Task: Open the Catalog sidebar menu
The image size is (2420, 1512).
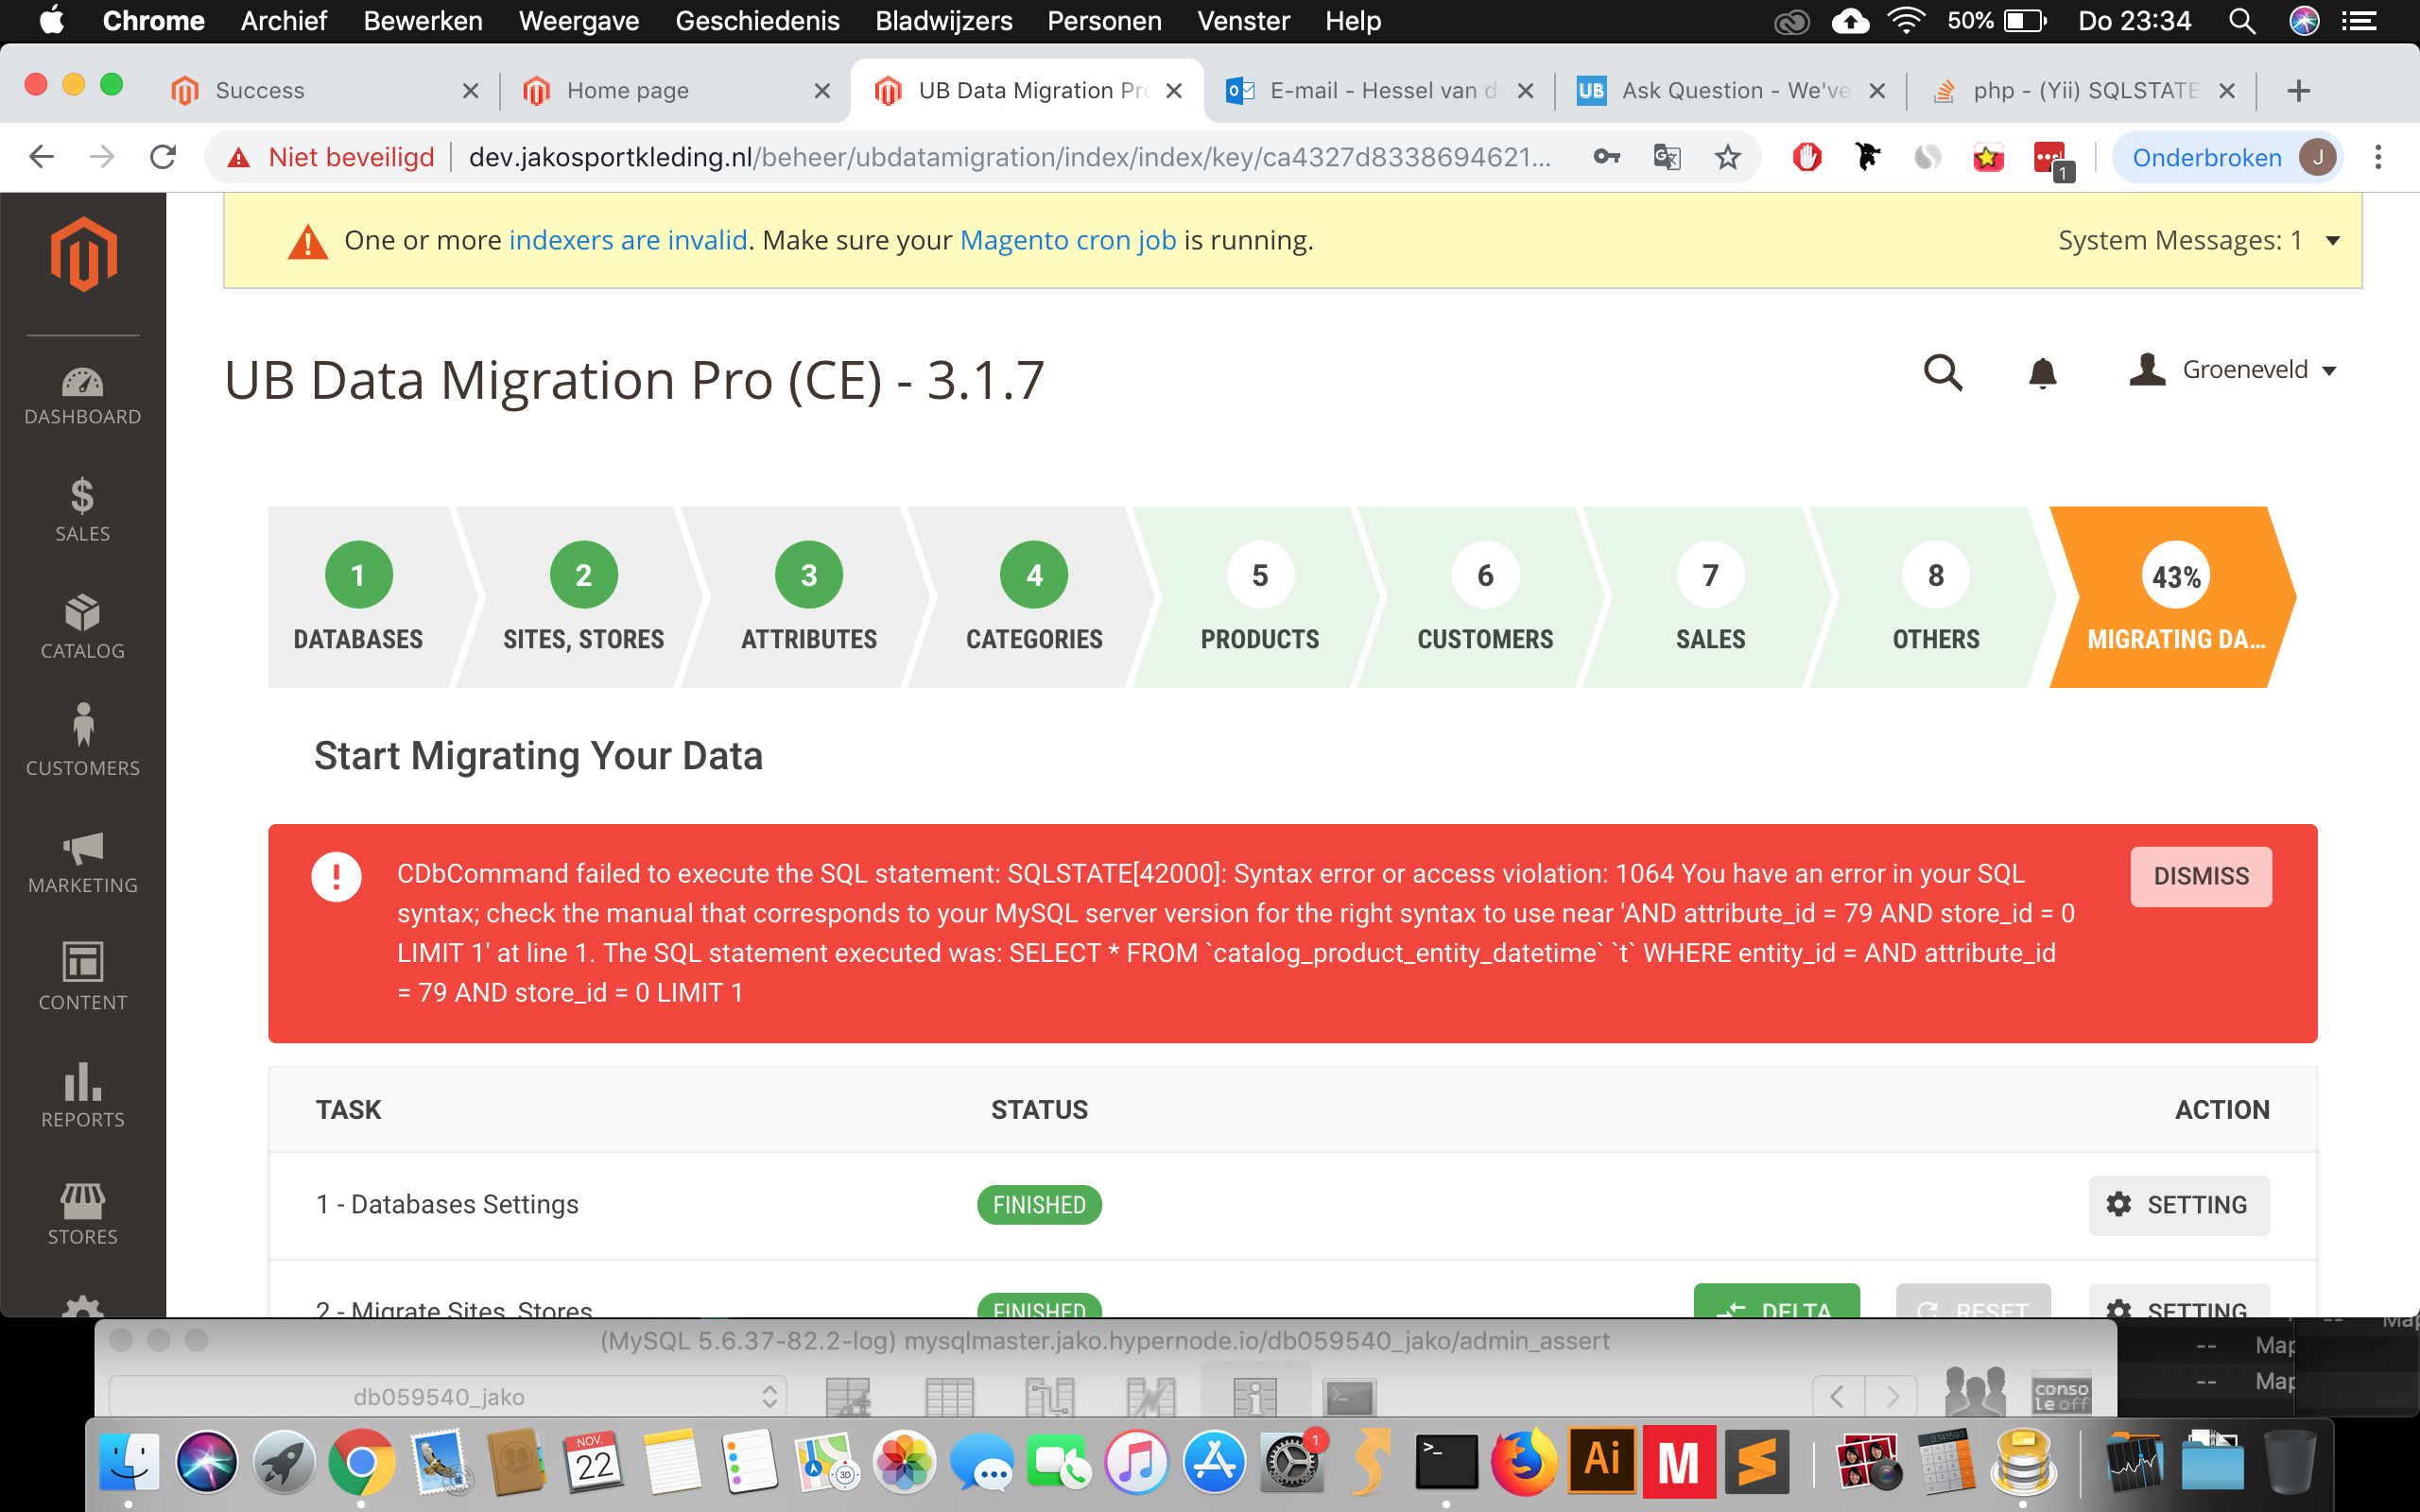Action: click(x=82, y=627)
